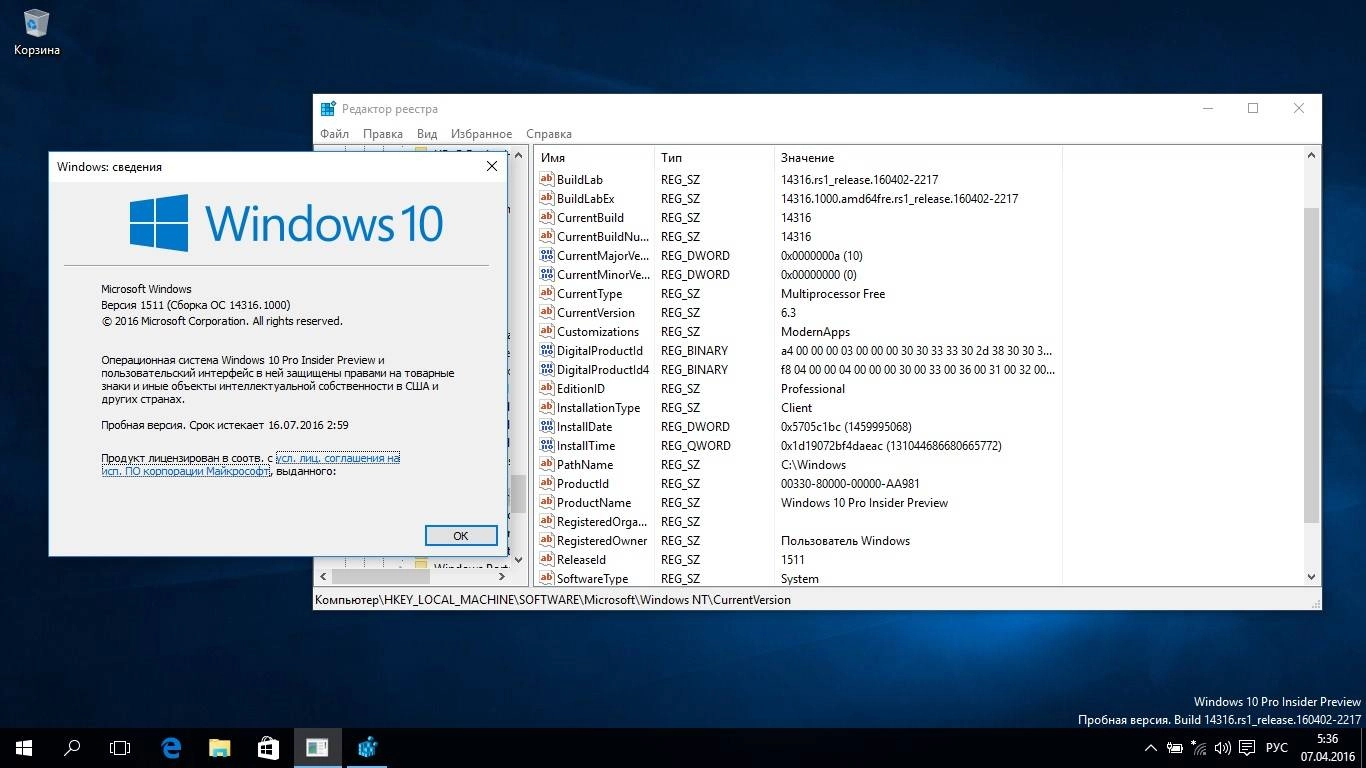The image size is (1366, 768).
Task: Click OK in the Windows info dialog
Action: [461, 535]
